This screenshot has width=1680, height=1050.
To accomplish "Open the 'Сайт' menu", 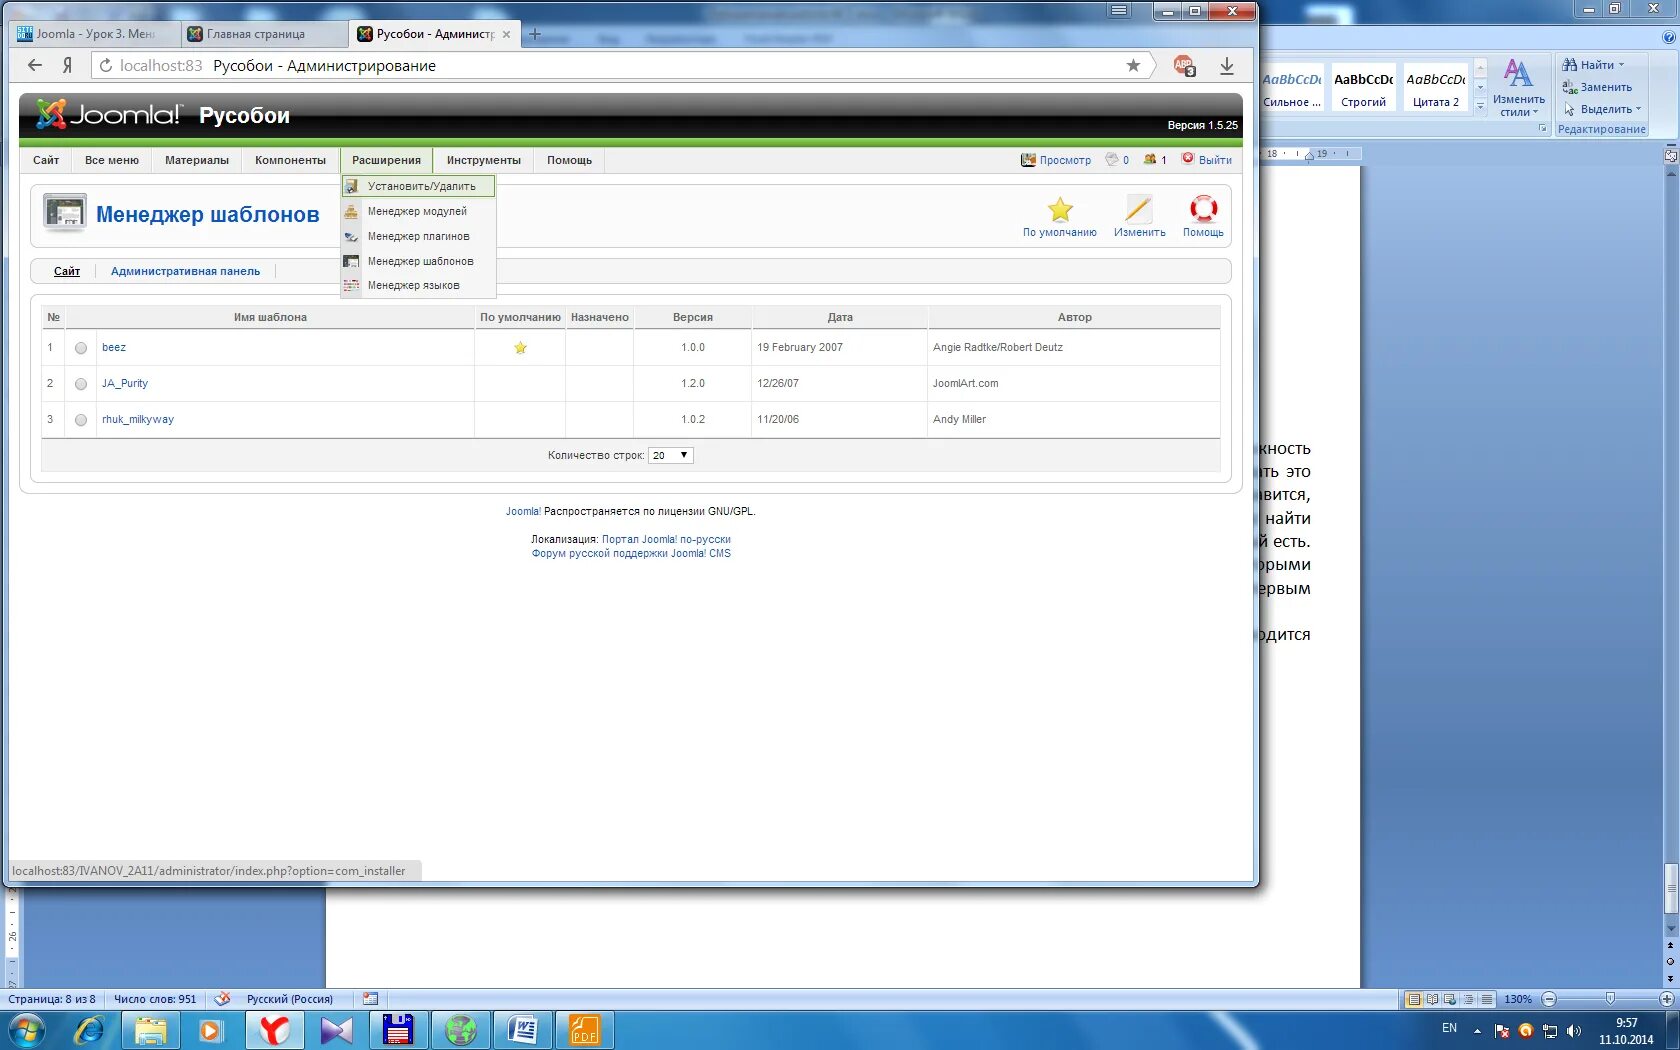I will 46,160.
